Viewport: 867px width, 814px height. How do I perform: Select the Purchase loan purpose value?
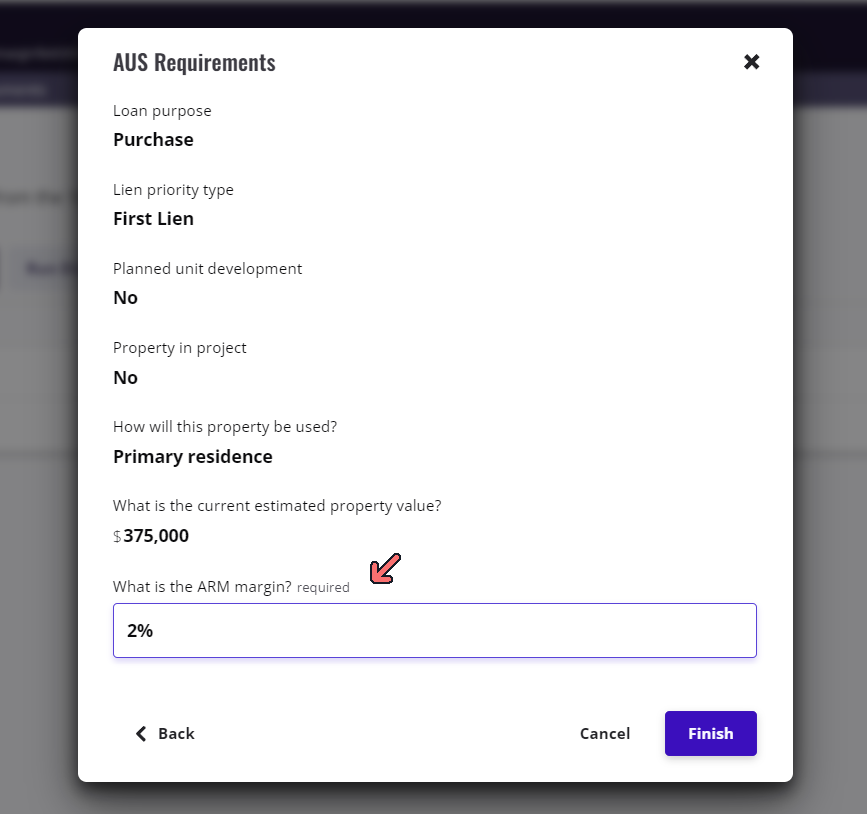click(153, 139)
